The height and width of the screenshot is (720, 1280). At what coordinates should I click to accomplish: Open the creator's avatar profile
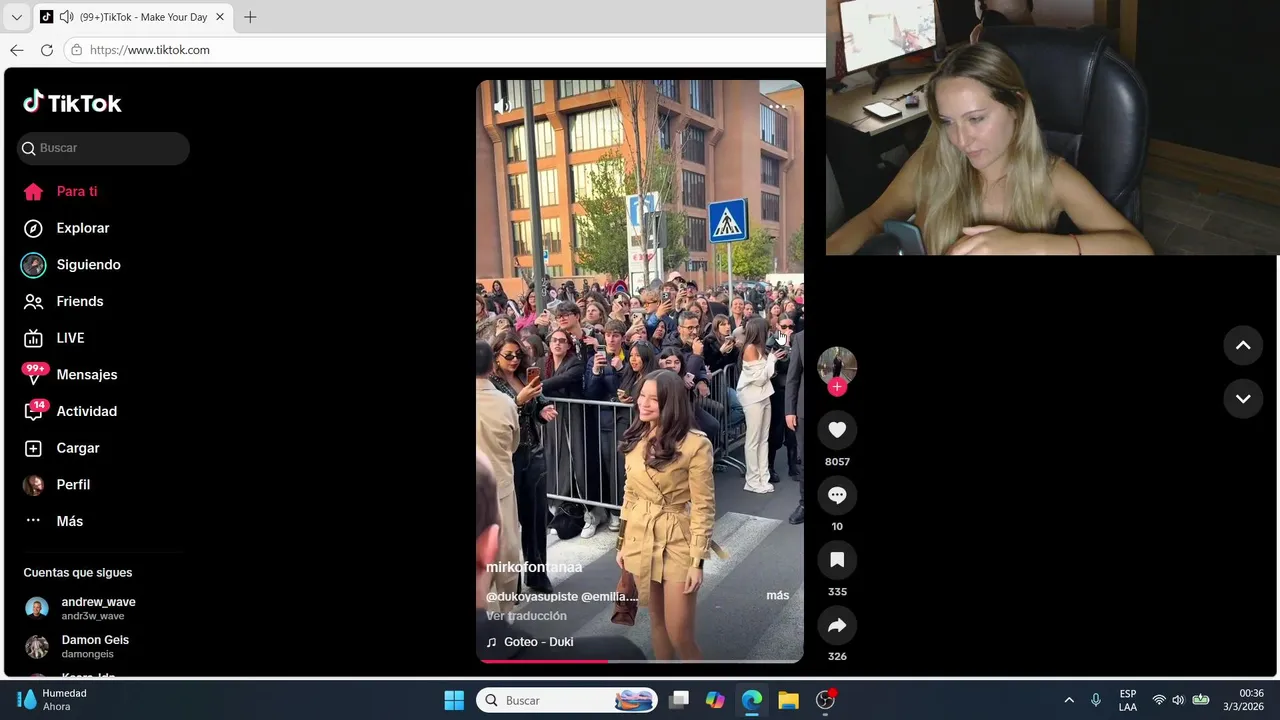coord(837,365)
